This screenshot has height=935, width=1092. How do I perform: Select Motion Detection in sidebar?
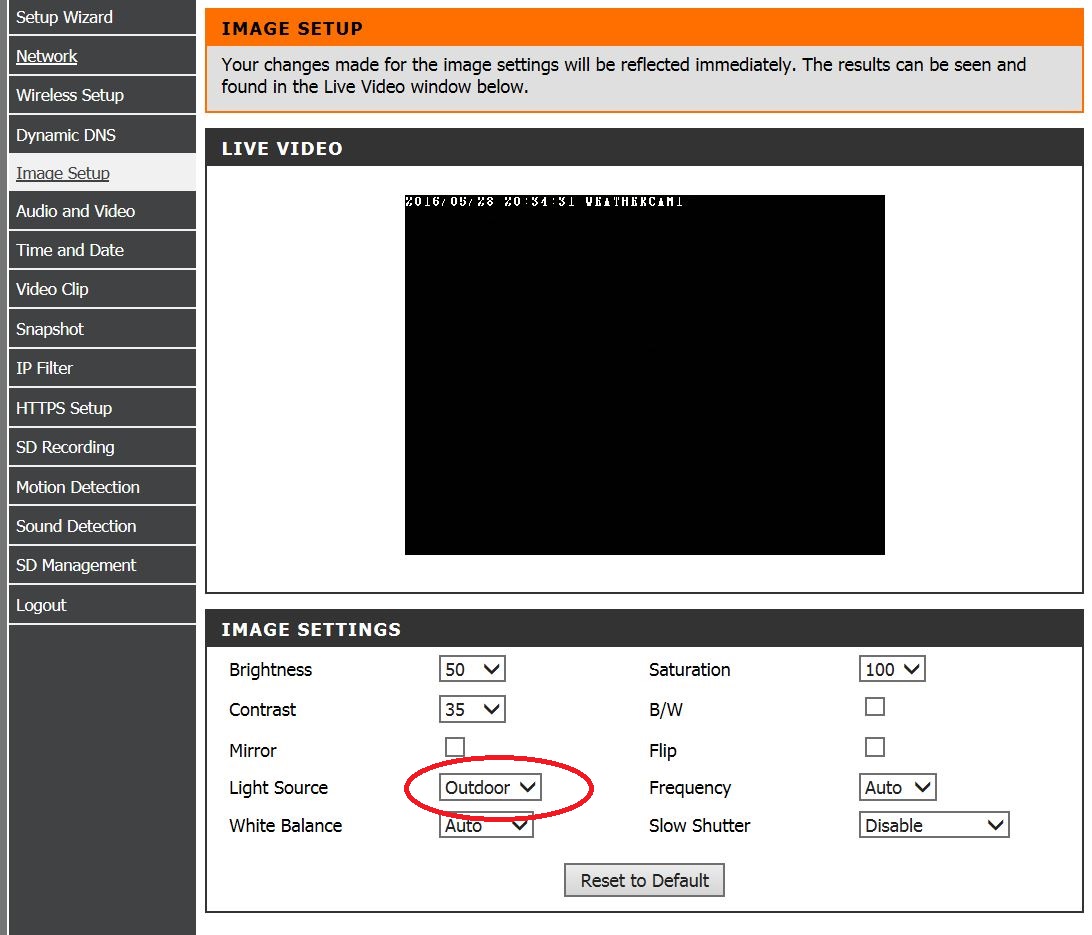coord(78,488)
